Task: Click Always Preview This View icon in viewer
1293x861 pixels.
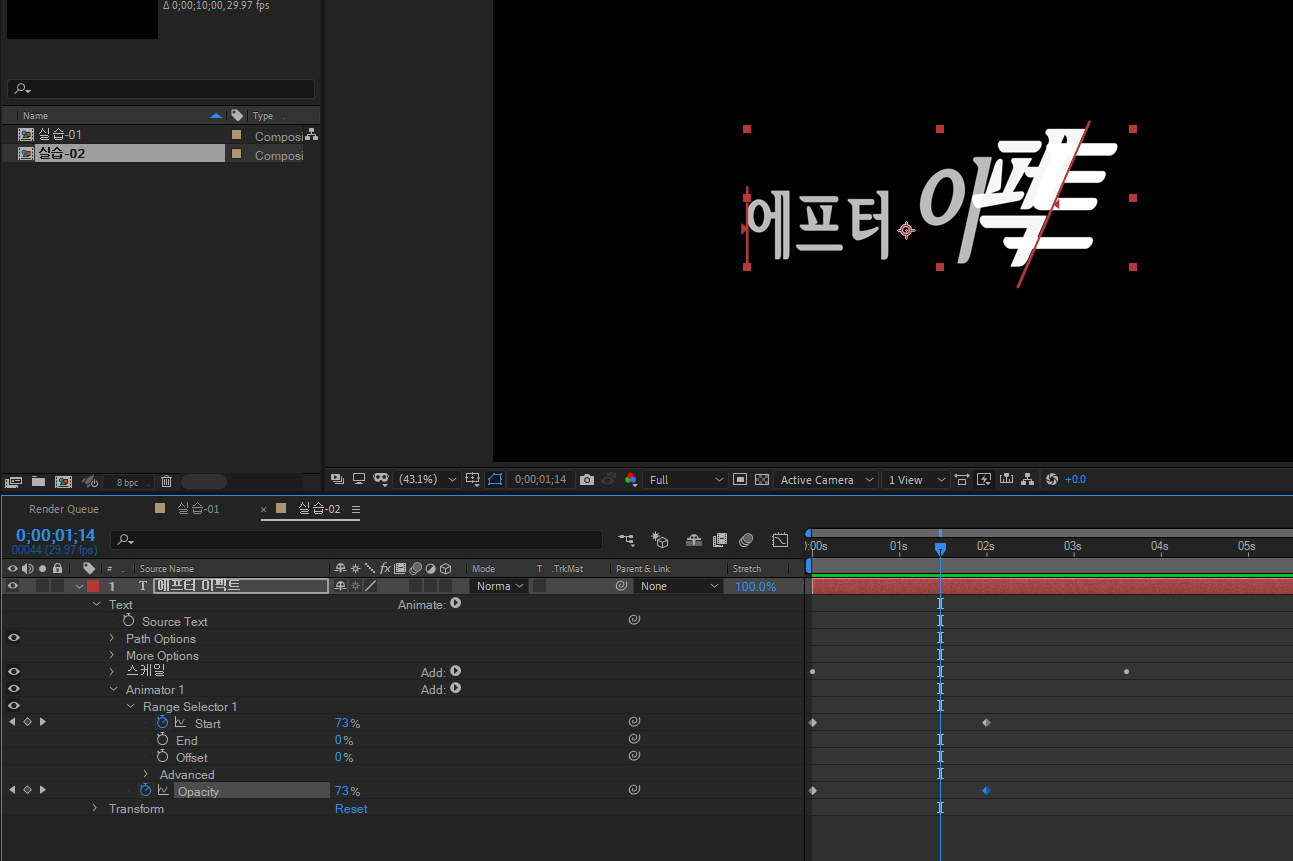Action: pyautogui.click(x=337, y=480)
